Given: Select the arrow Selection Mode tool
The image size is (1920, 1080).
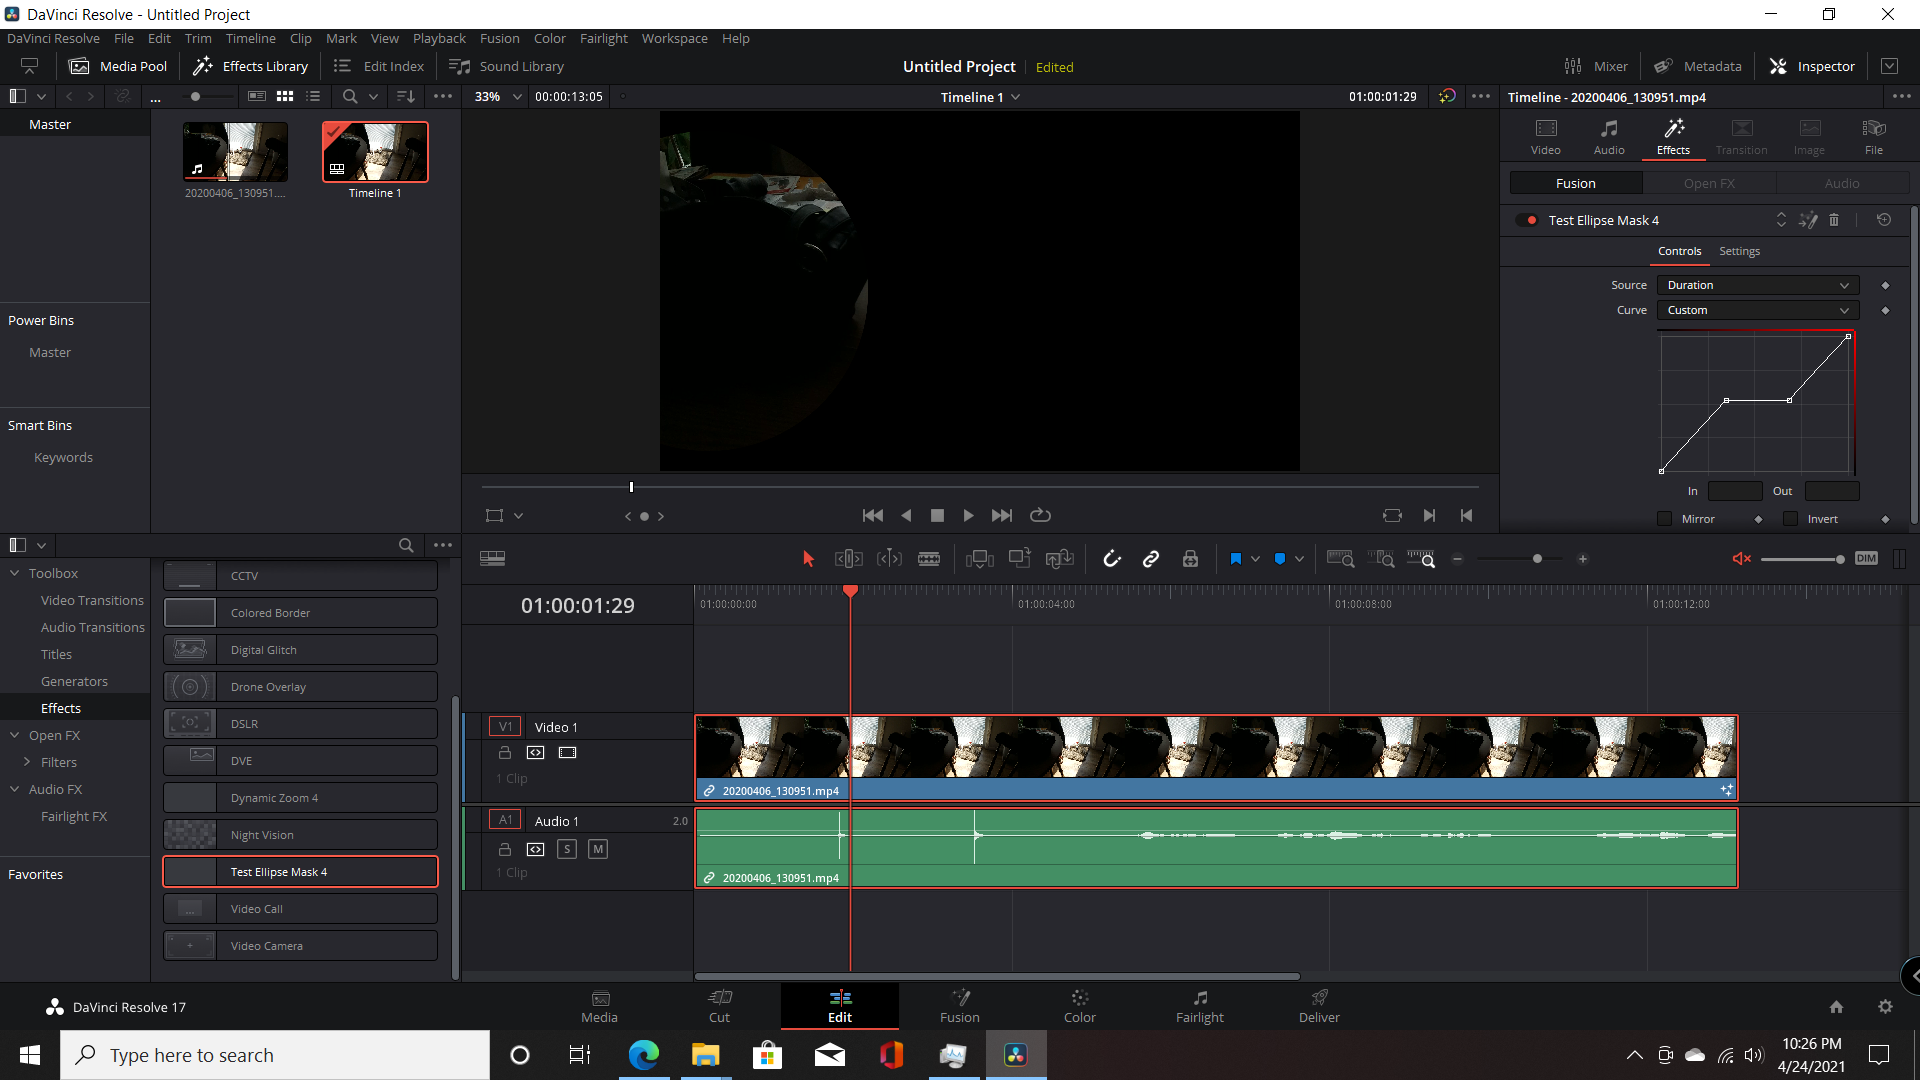Looking at the screenshot, I should 808,559.
